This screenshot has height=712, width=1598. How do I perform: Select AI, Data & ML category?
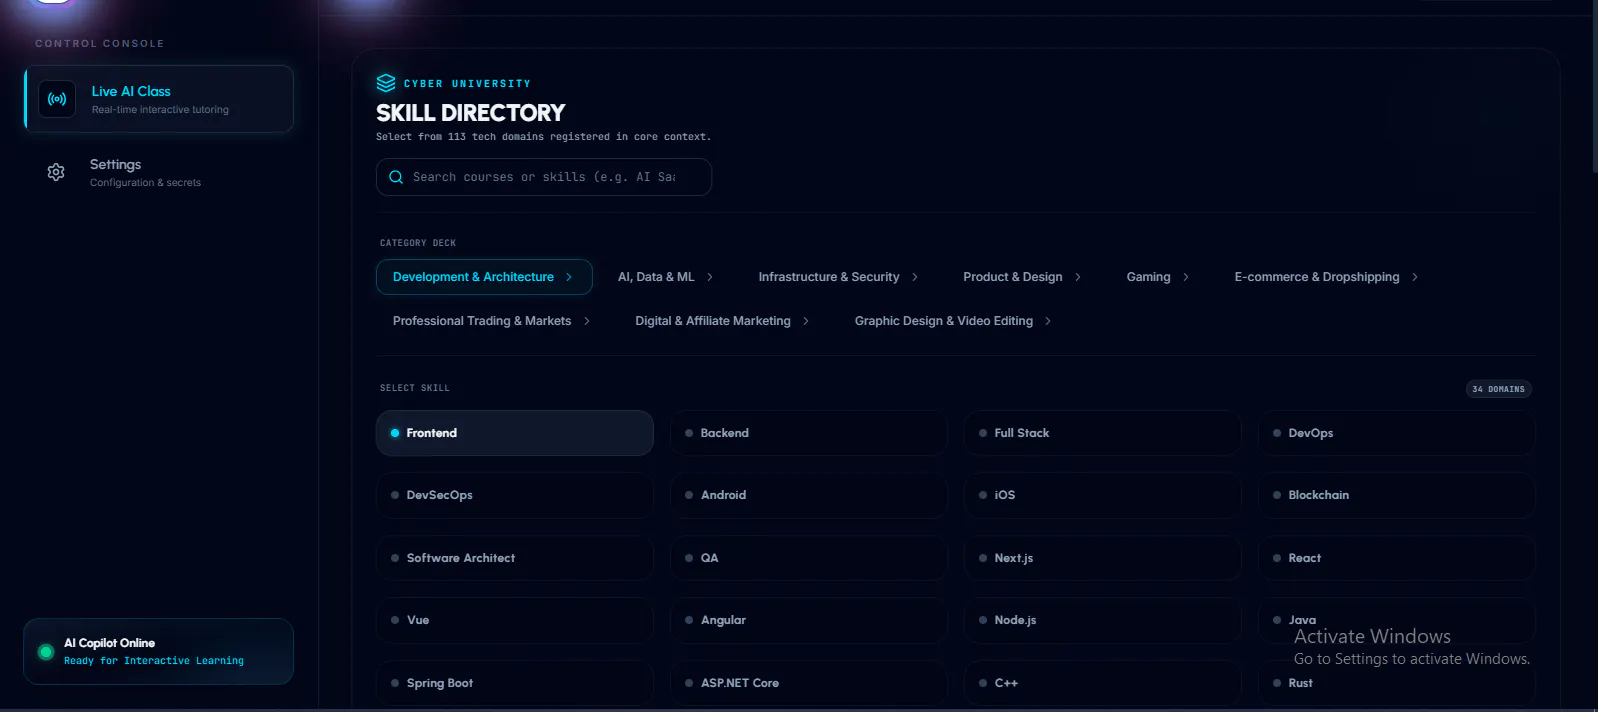pos(666,277)
